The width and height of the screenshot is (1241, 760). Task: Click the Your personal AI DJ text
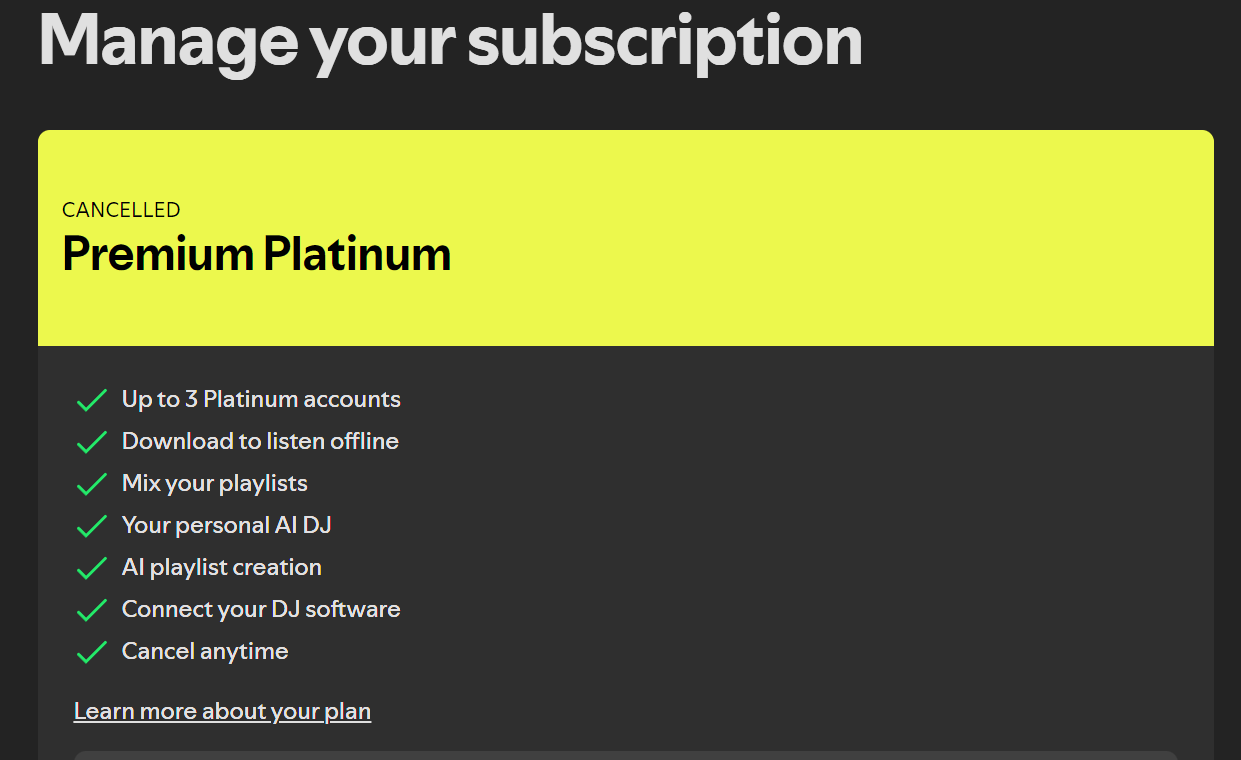[x=226, y=525]
